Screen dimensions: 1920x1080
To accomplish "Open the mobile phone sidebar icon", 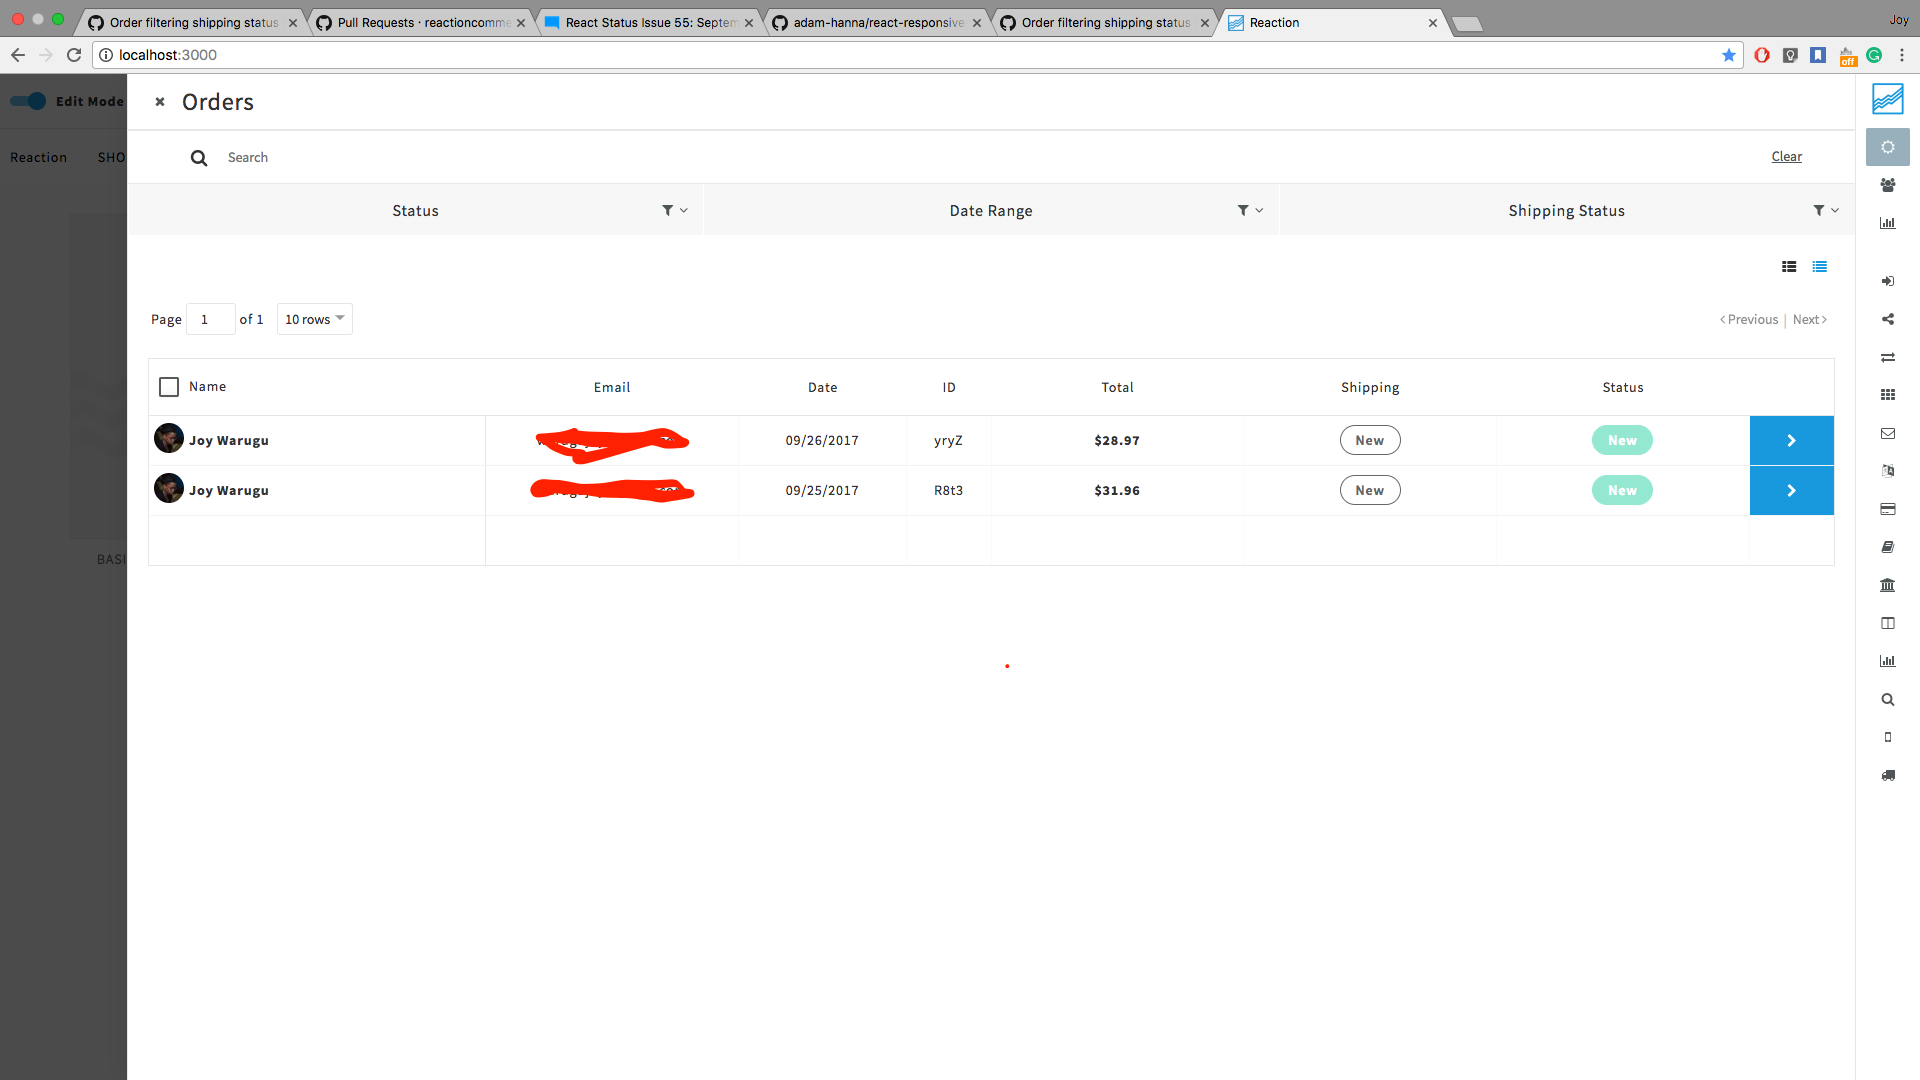I will coord(1887,737).
